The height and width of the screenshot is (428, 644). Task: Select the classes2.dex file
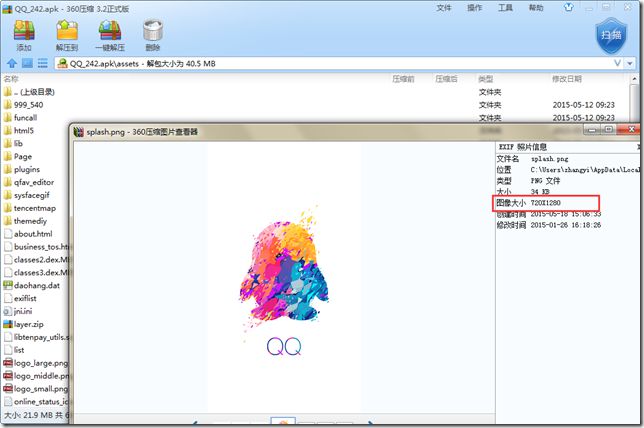36,260
